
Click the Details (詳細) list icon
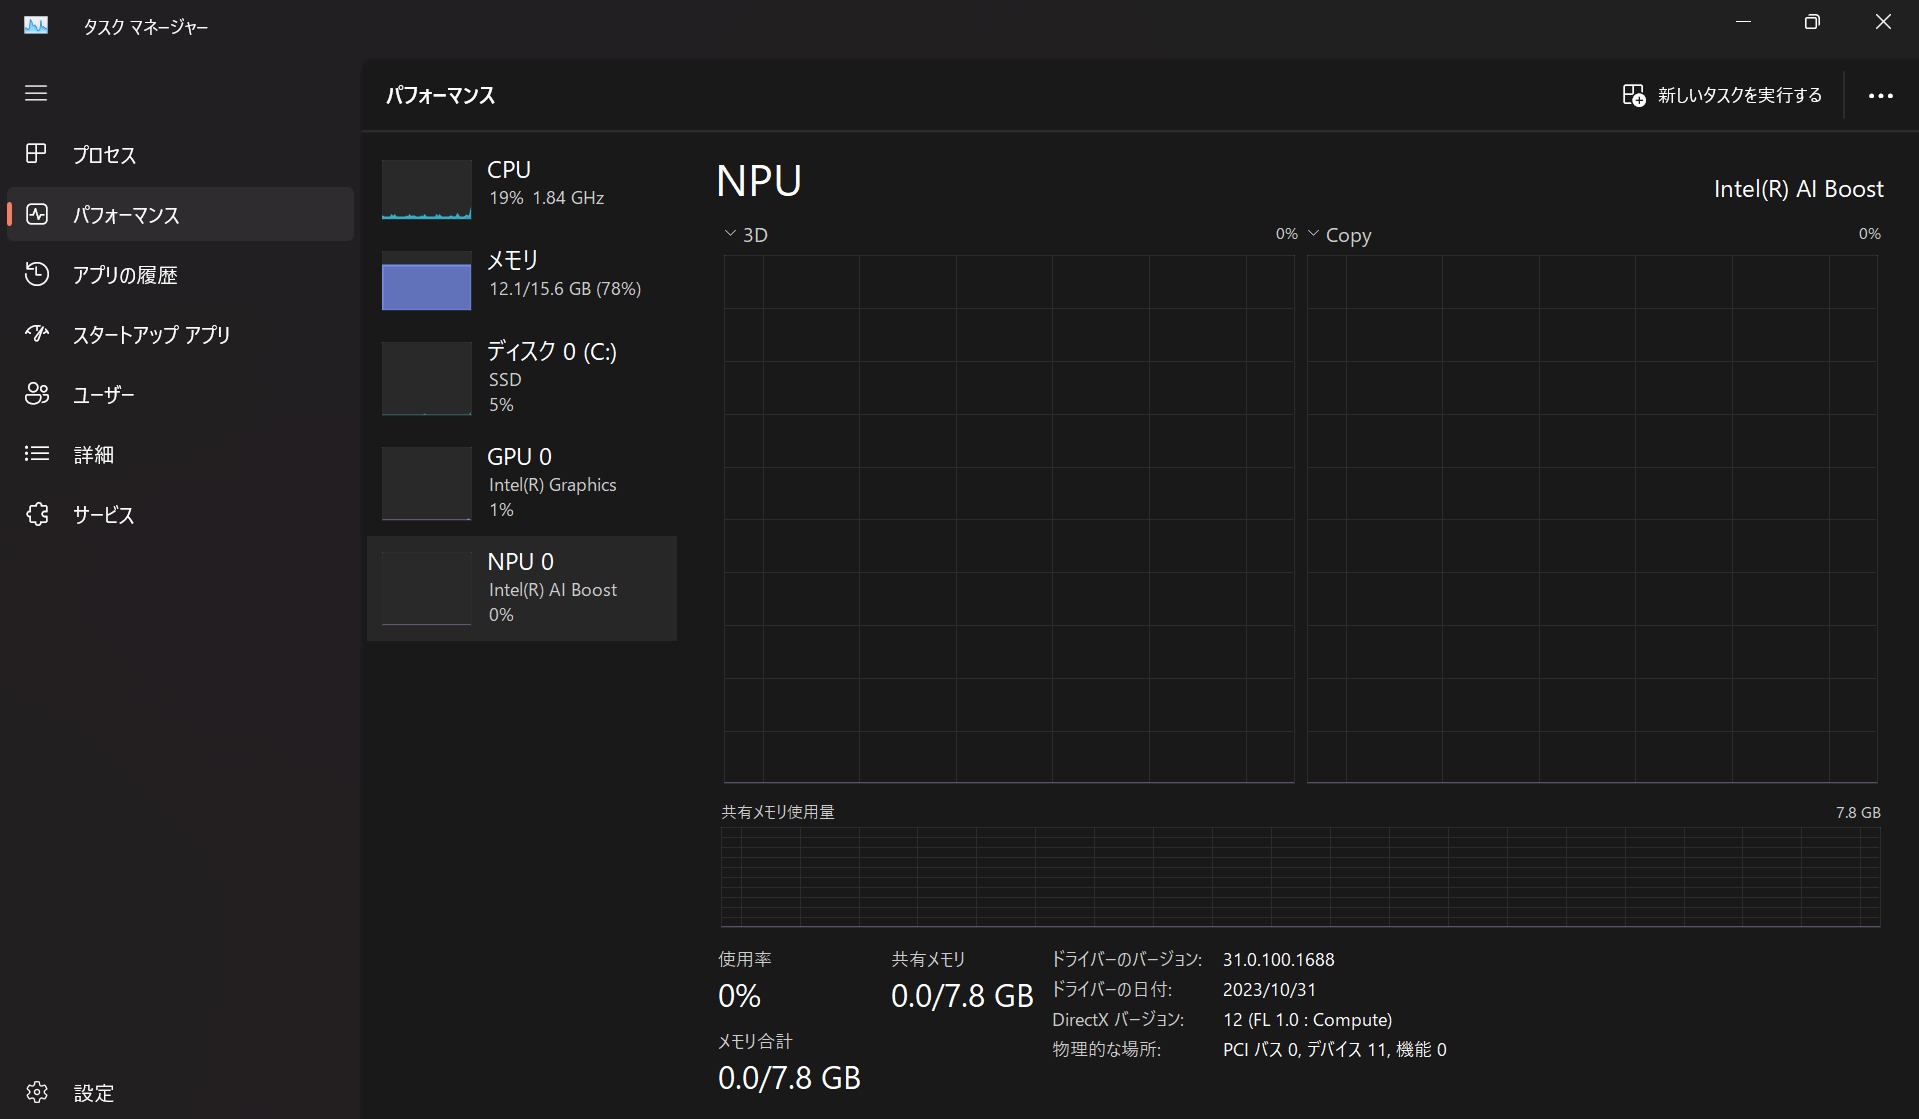pos(37,454)
